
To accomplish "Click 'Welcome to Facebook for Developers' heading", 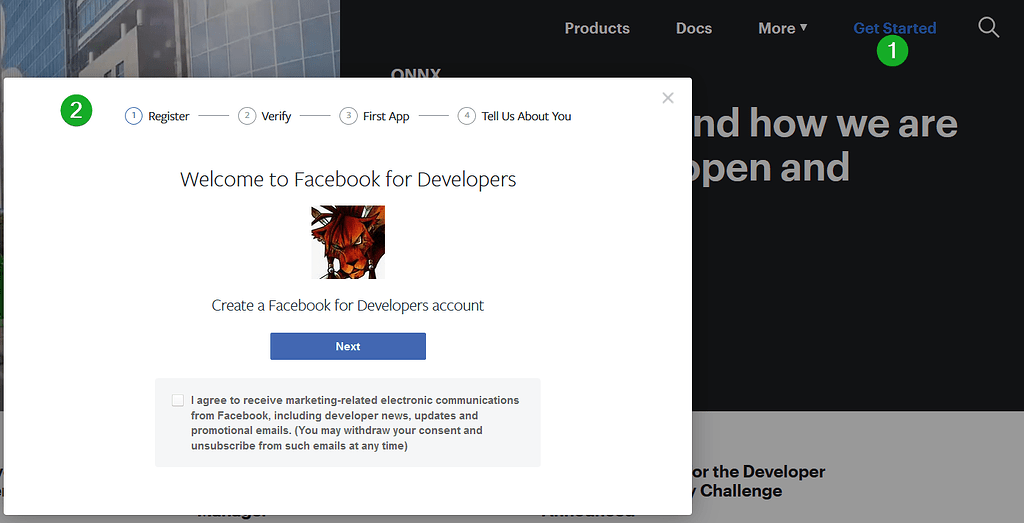I will click(x=348, y=179).
